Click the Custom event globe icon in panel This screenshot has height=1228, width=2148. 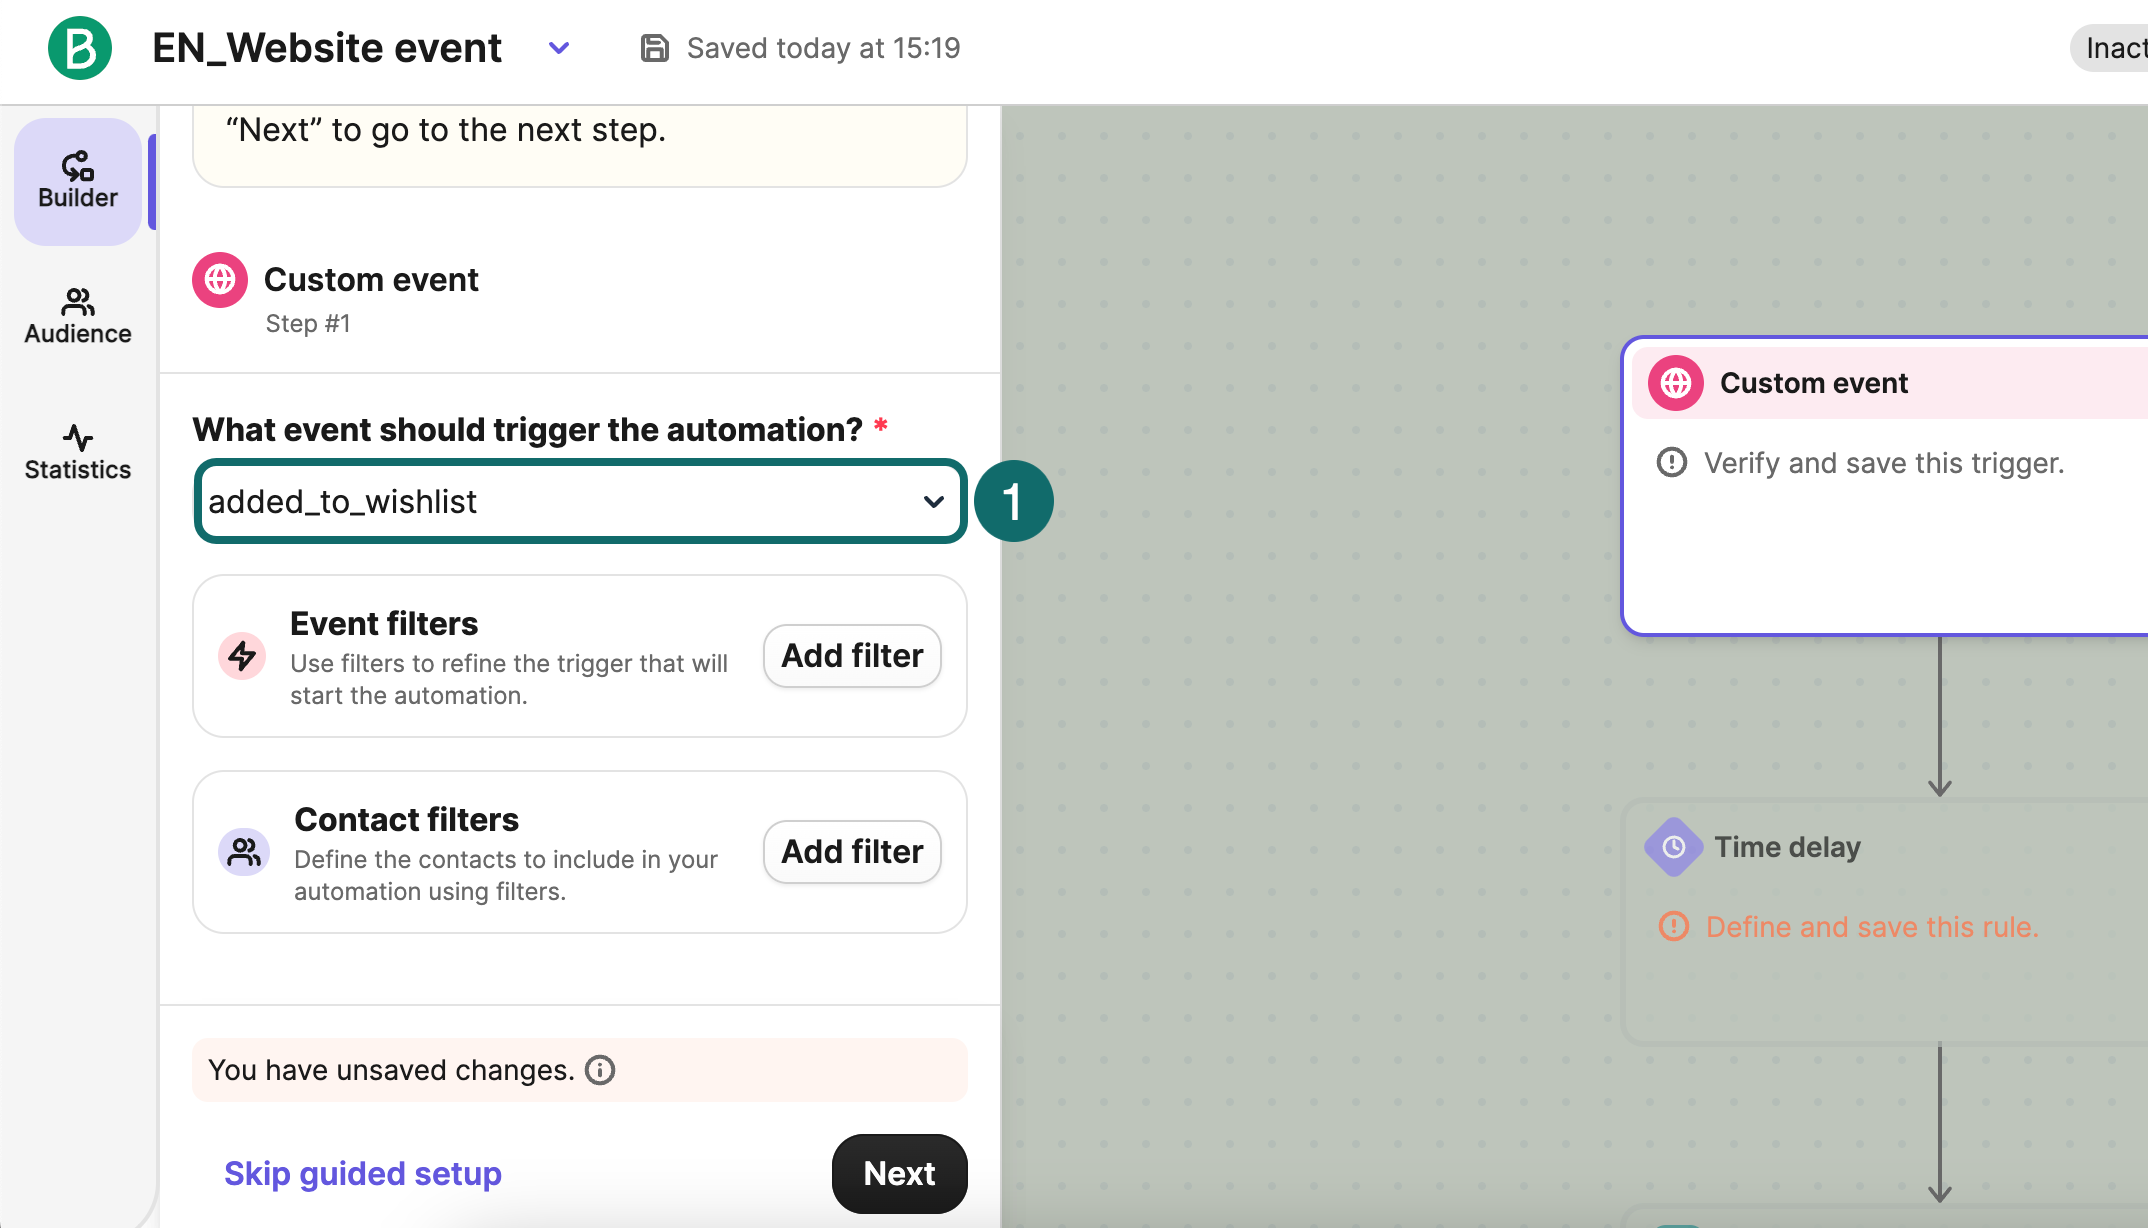220,280
